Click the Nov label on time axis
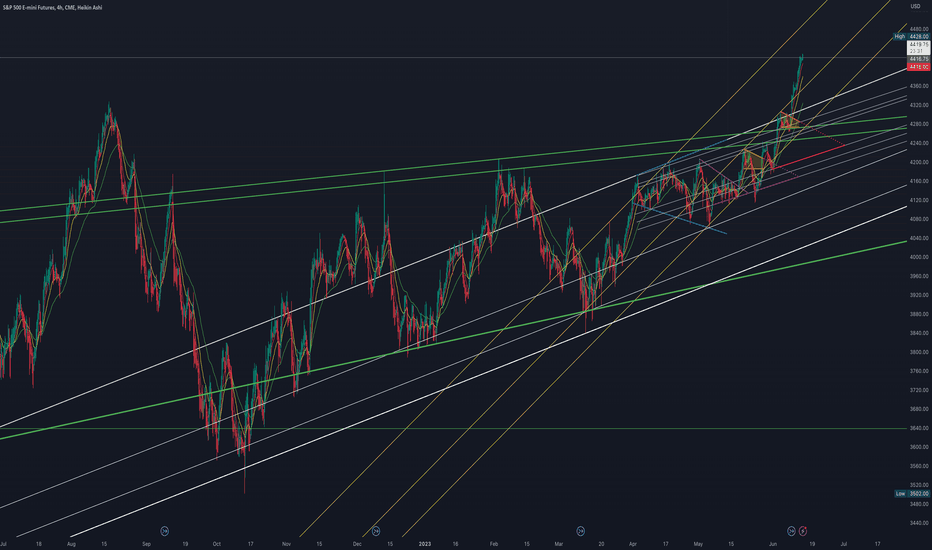 pyautogui.click(x=286, y=544)
